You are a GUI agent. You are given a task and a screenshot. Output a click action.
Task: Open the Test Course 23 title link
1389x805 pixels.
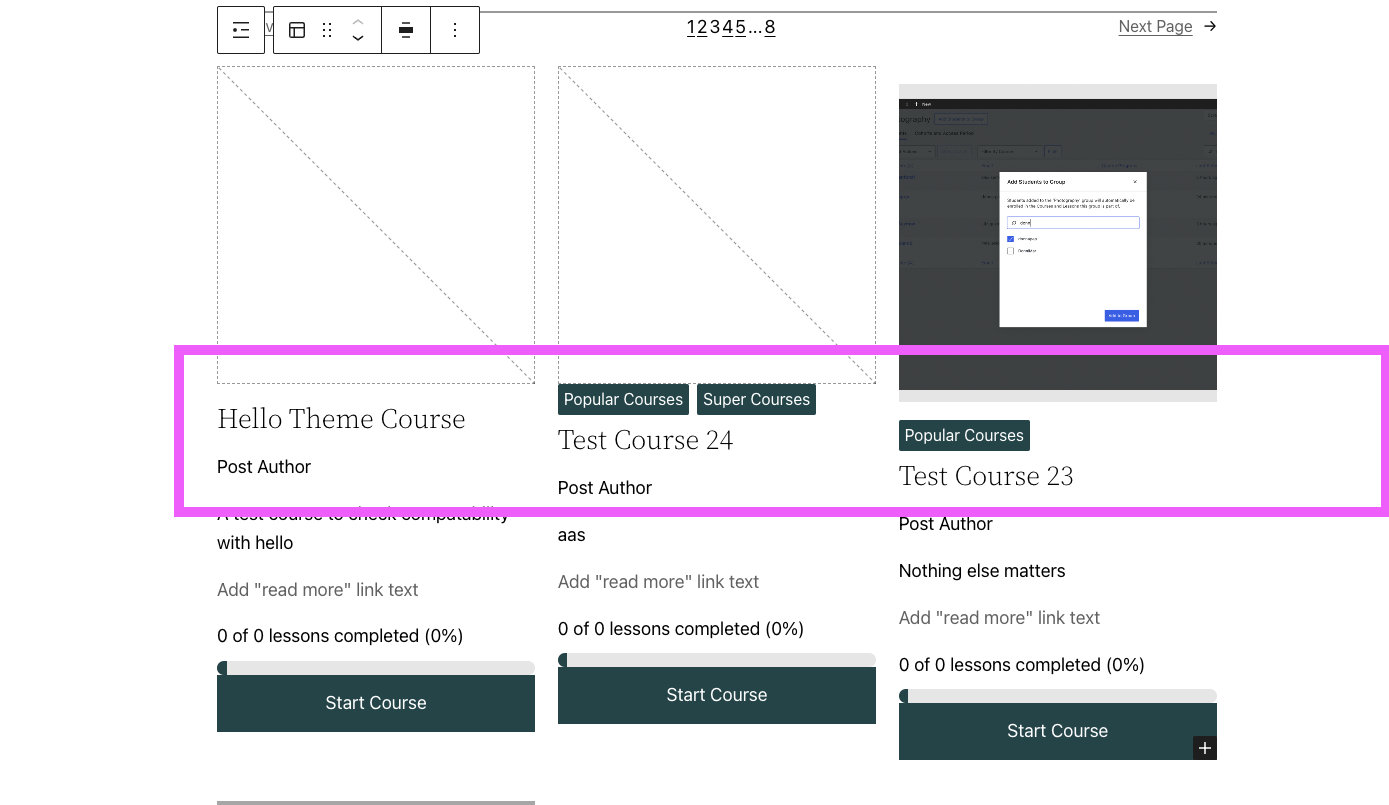[x=985, y=475]
